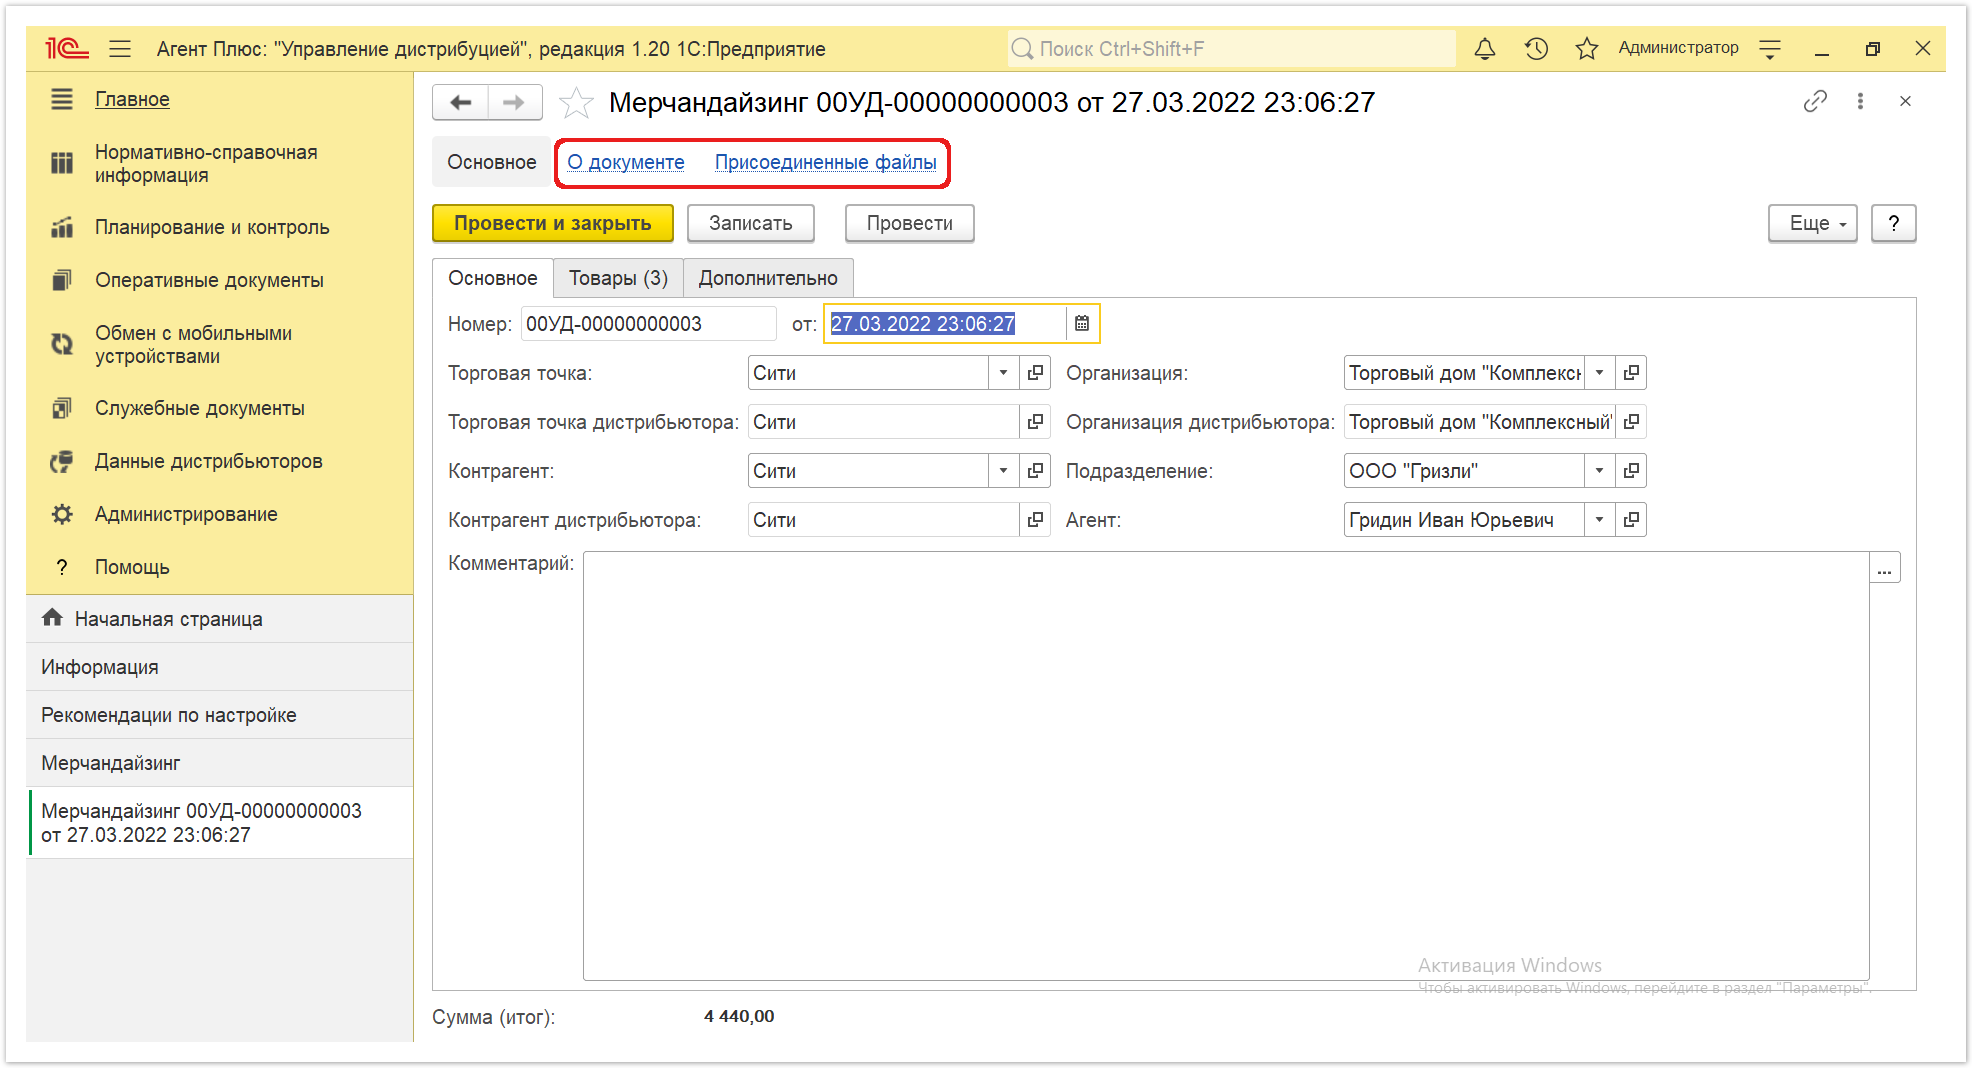Expand the Контрагент dropdown list
This screenshot has width=1972, height=1068.
tap(1003, 471)
